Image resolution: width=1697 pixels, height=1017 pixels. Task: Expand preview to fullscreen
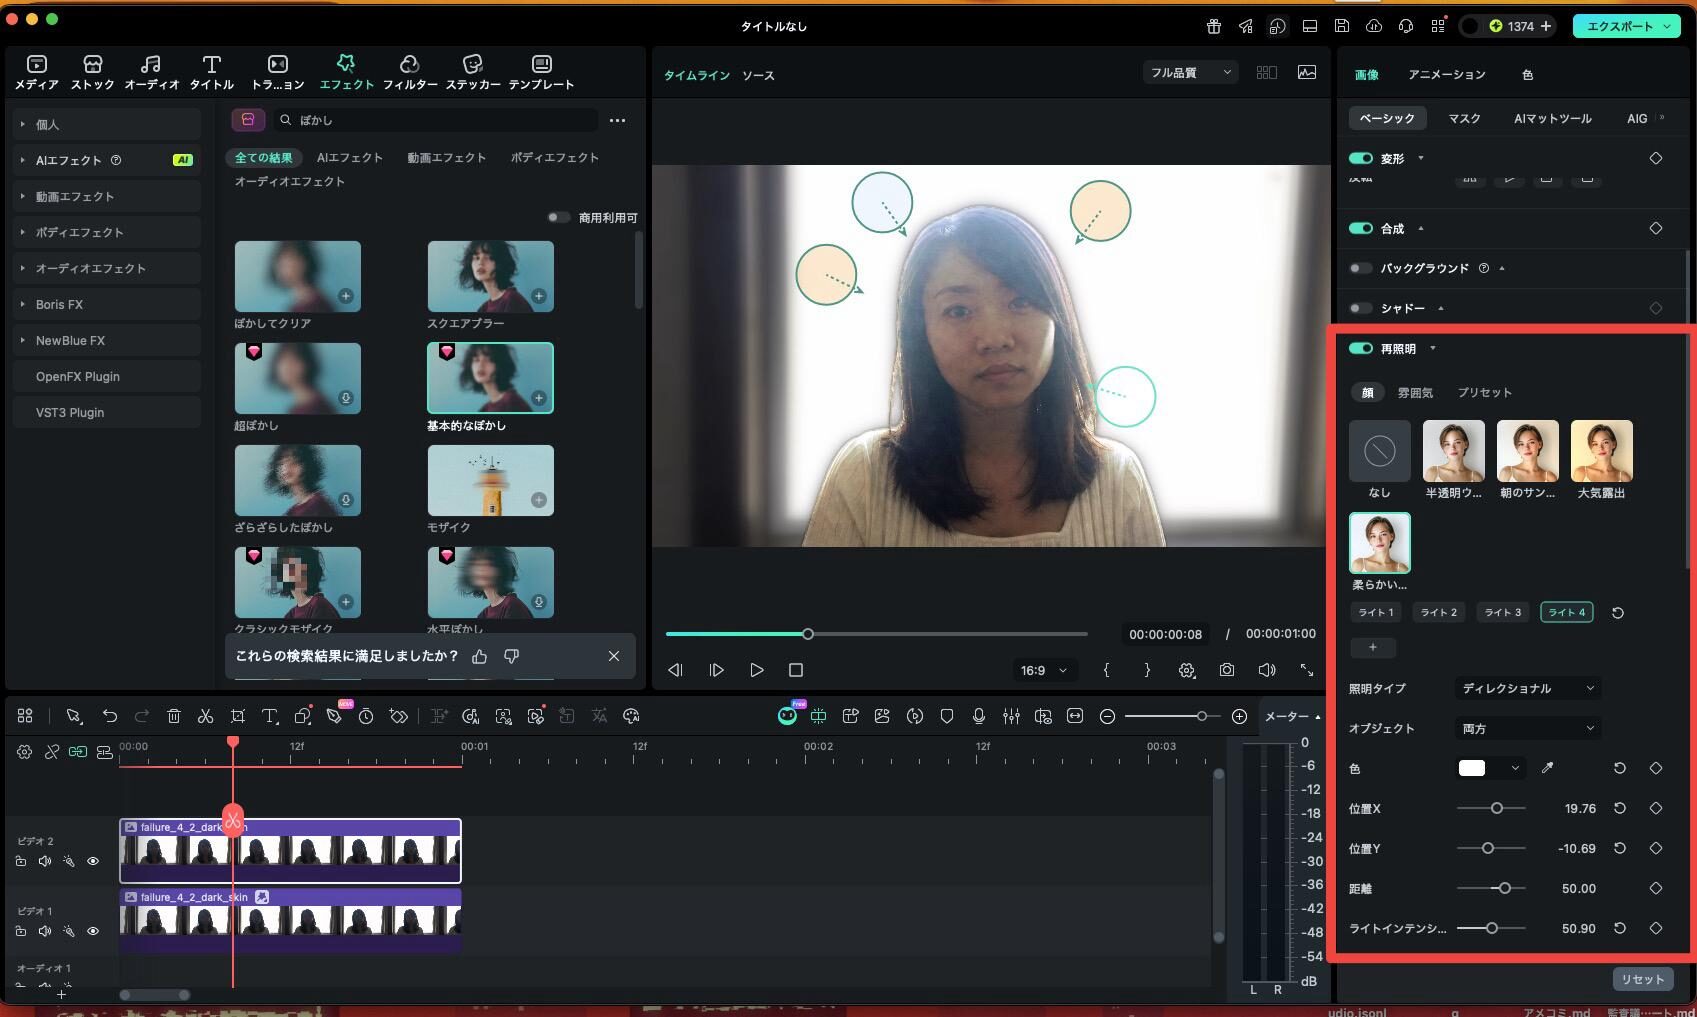pos(1307,670)
